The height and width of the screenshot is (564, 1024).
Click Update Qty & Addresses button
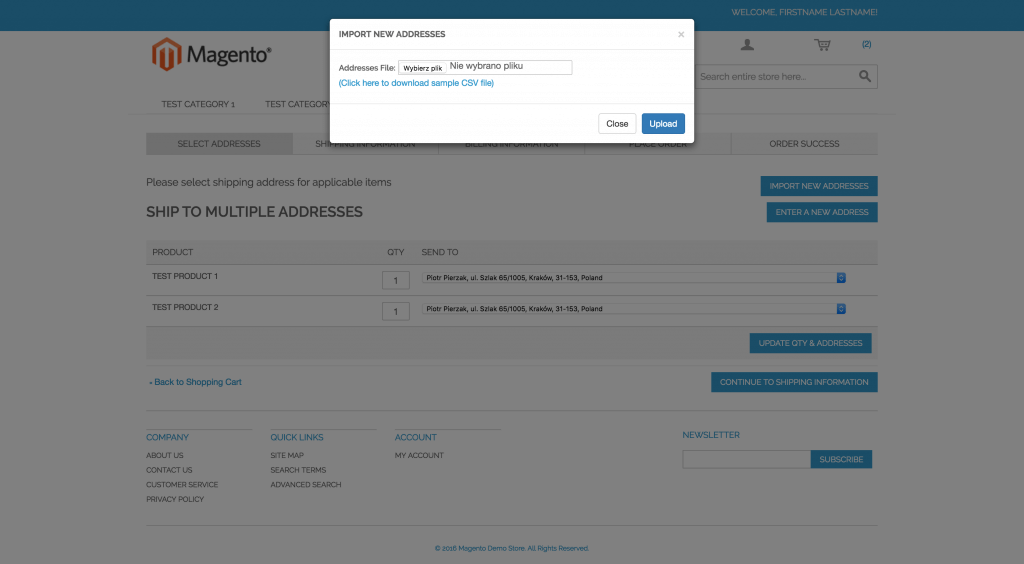point(810,343)
